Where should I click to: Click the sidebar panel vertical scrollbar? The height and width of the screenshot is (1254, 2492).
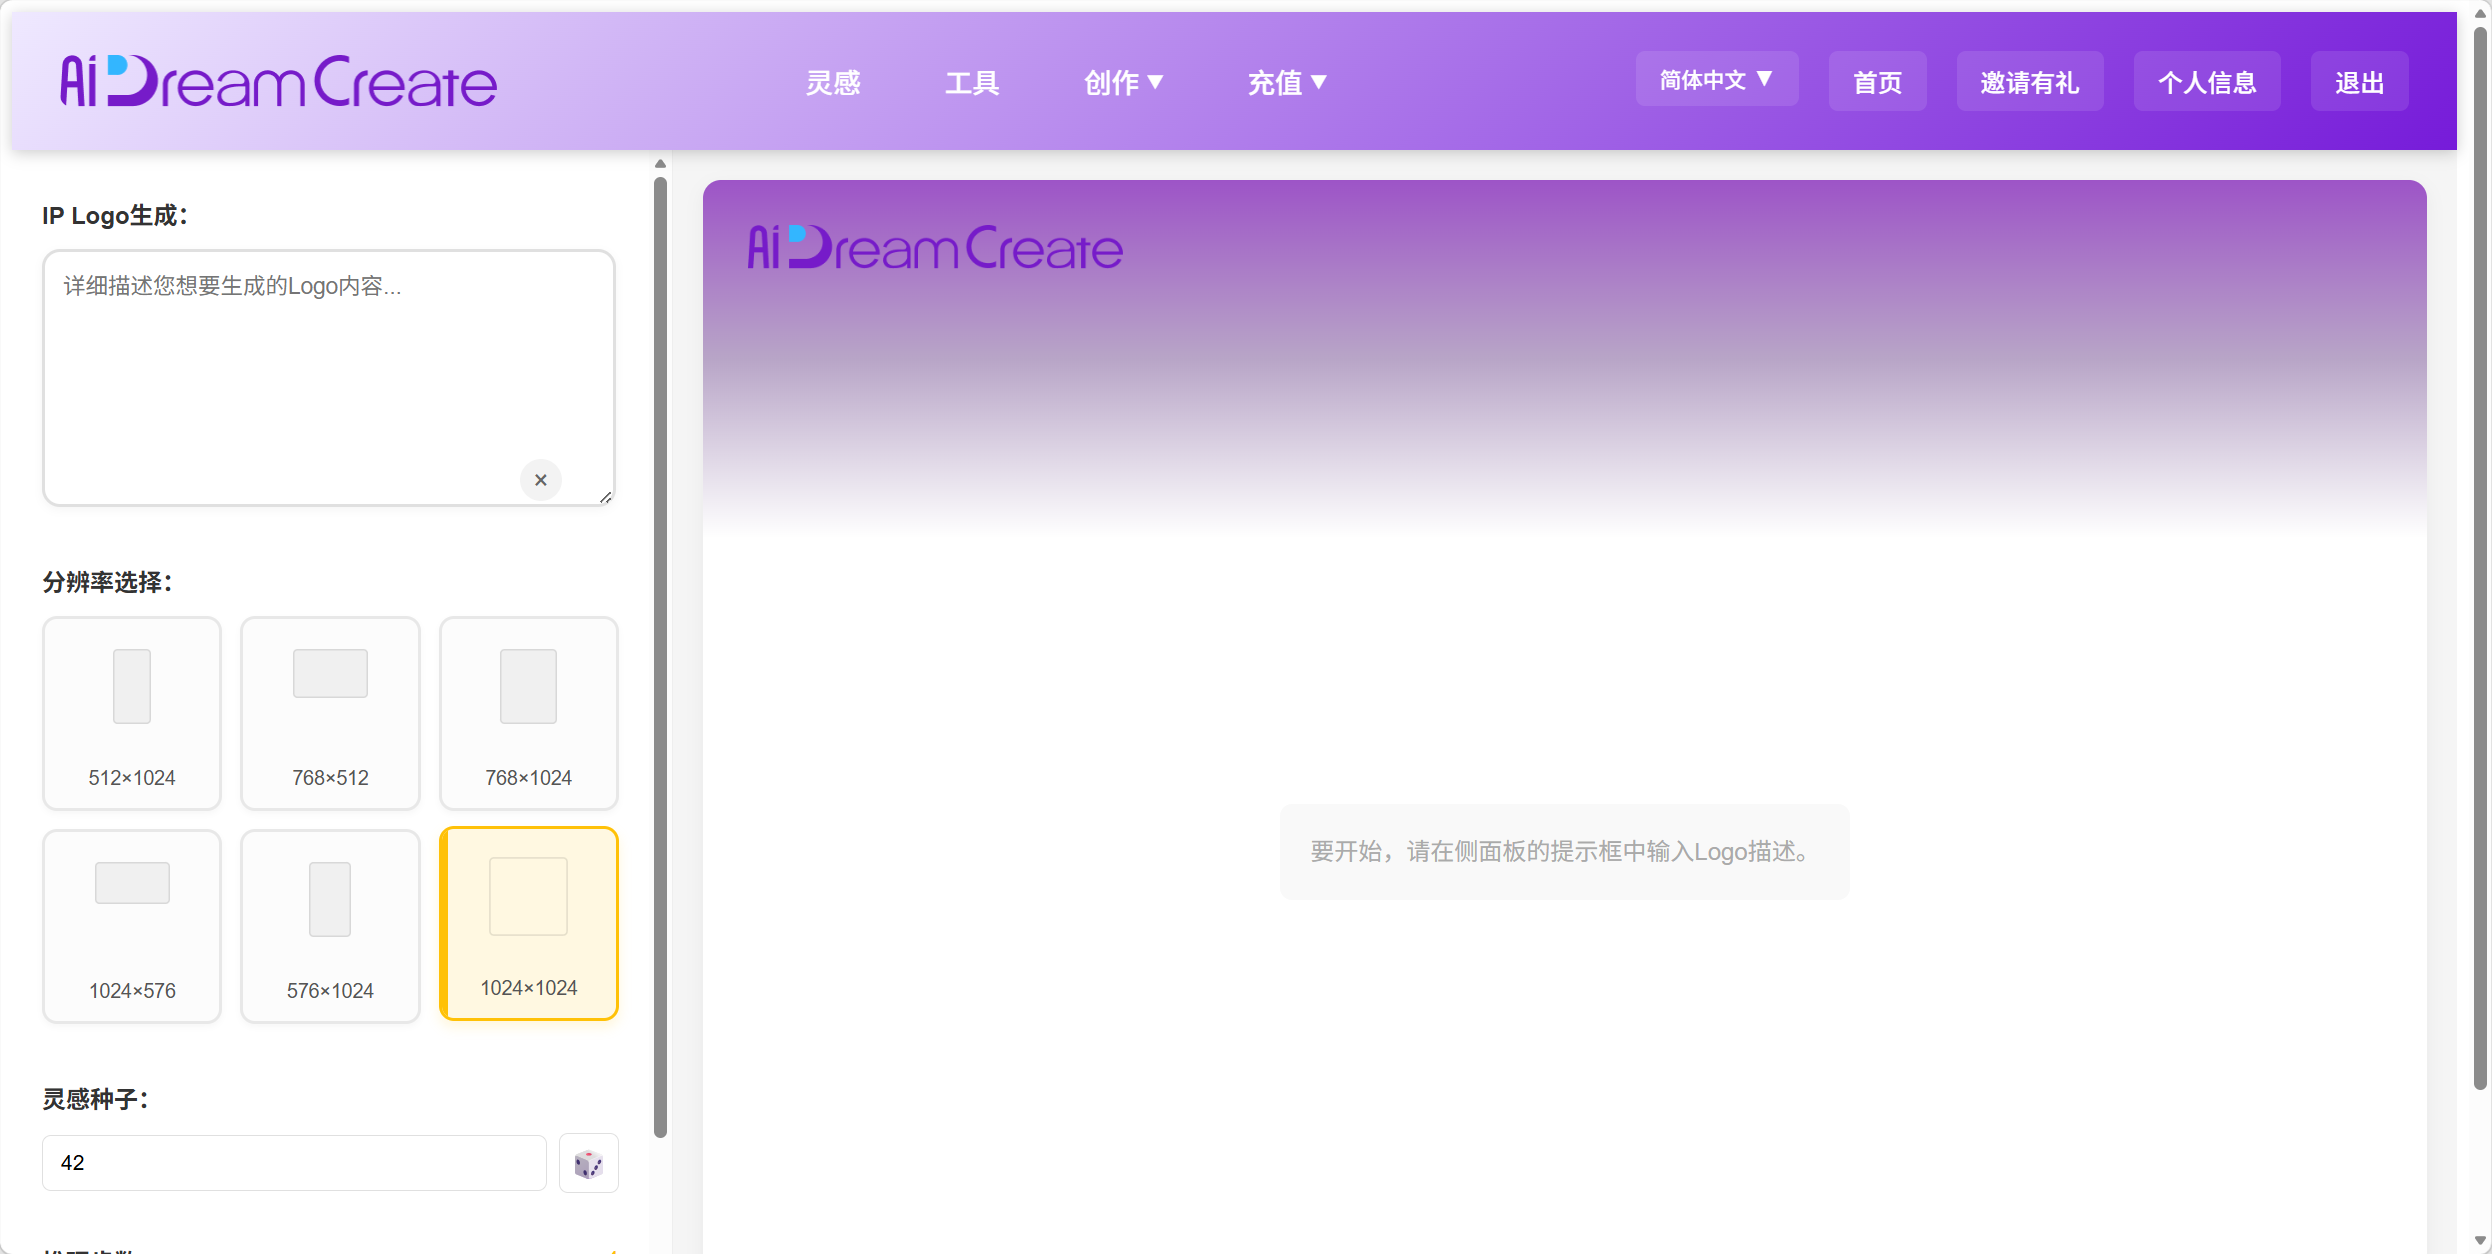[660, 656]
